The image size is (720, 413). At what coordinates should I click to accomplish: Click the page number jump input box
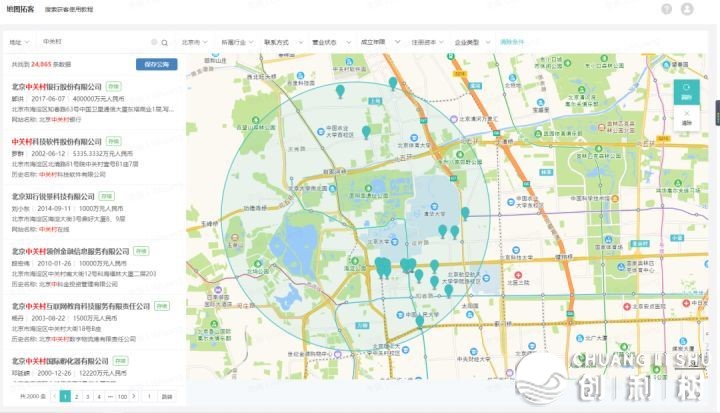(149, 396)
